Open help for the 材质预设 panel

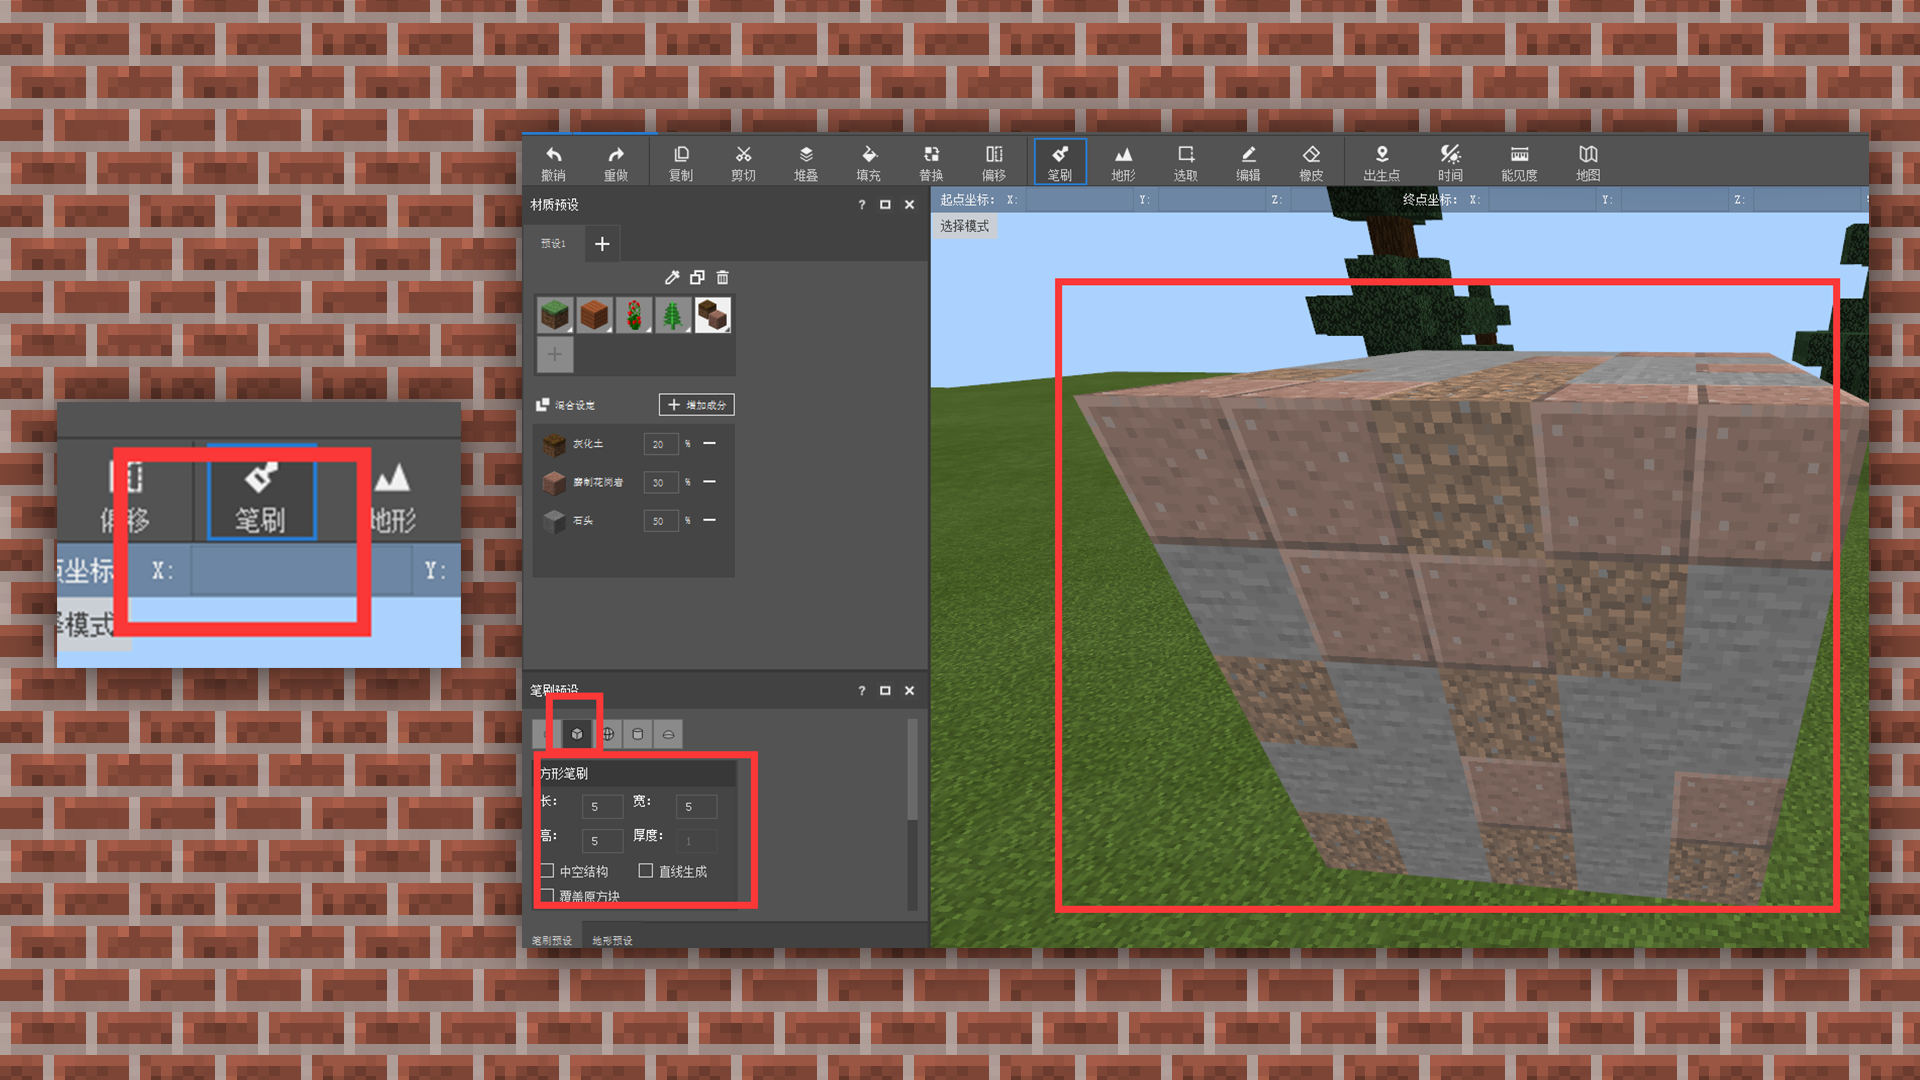[x=862, y=204]
